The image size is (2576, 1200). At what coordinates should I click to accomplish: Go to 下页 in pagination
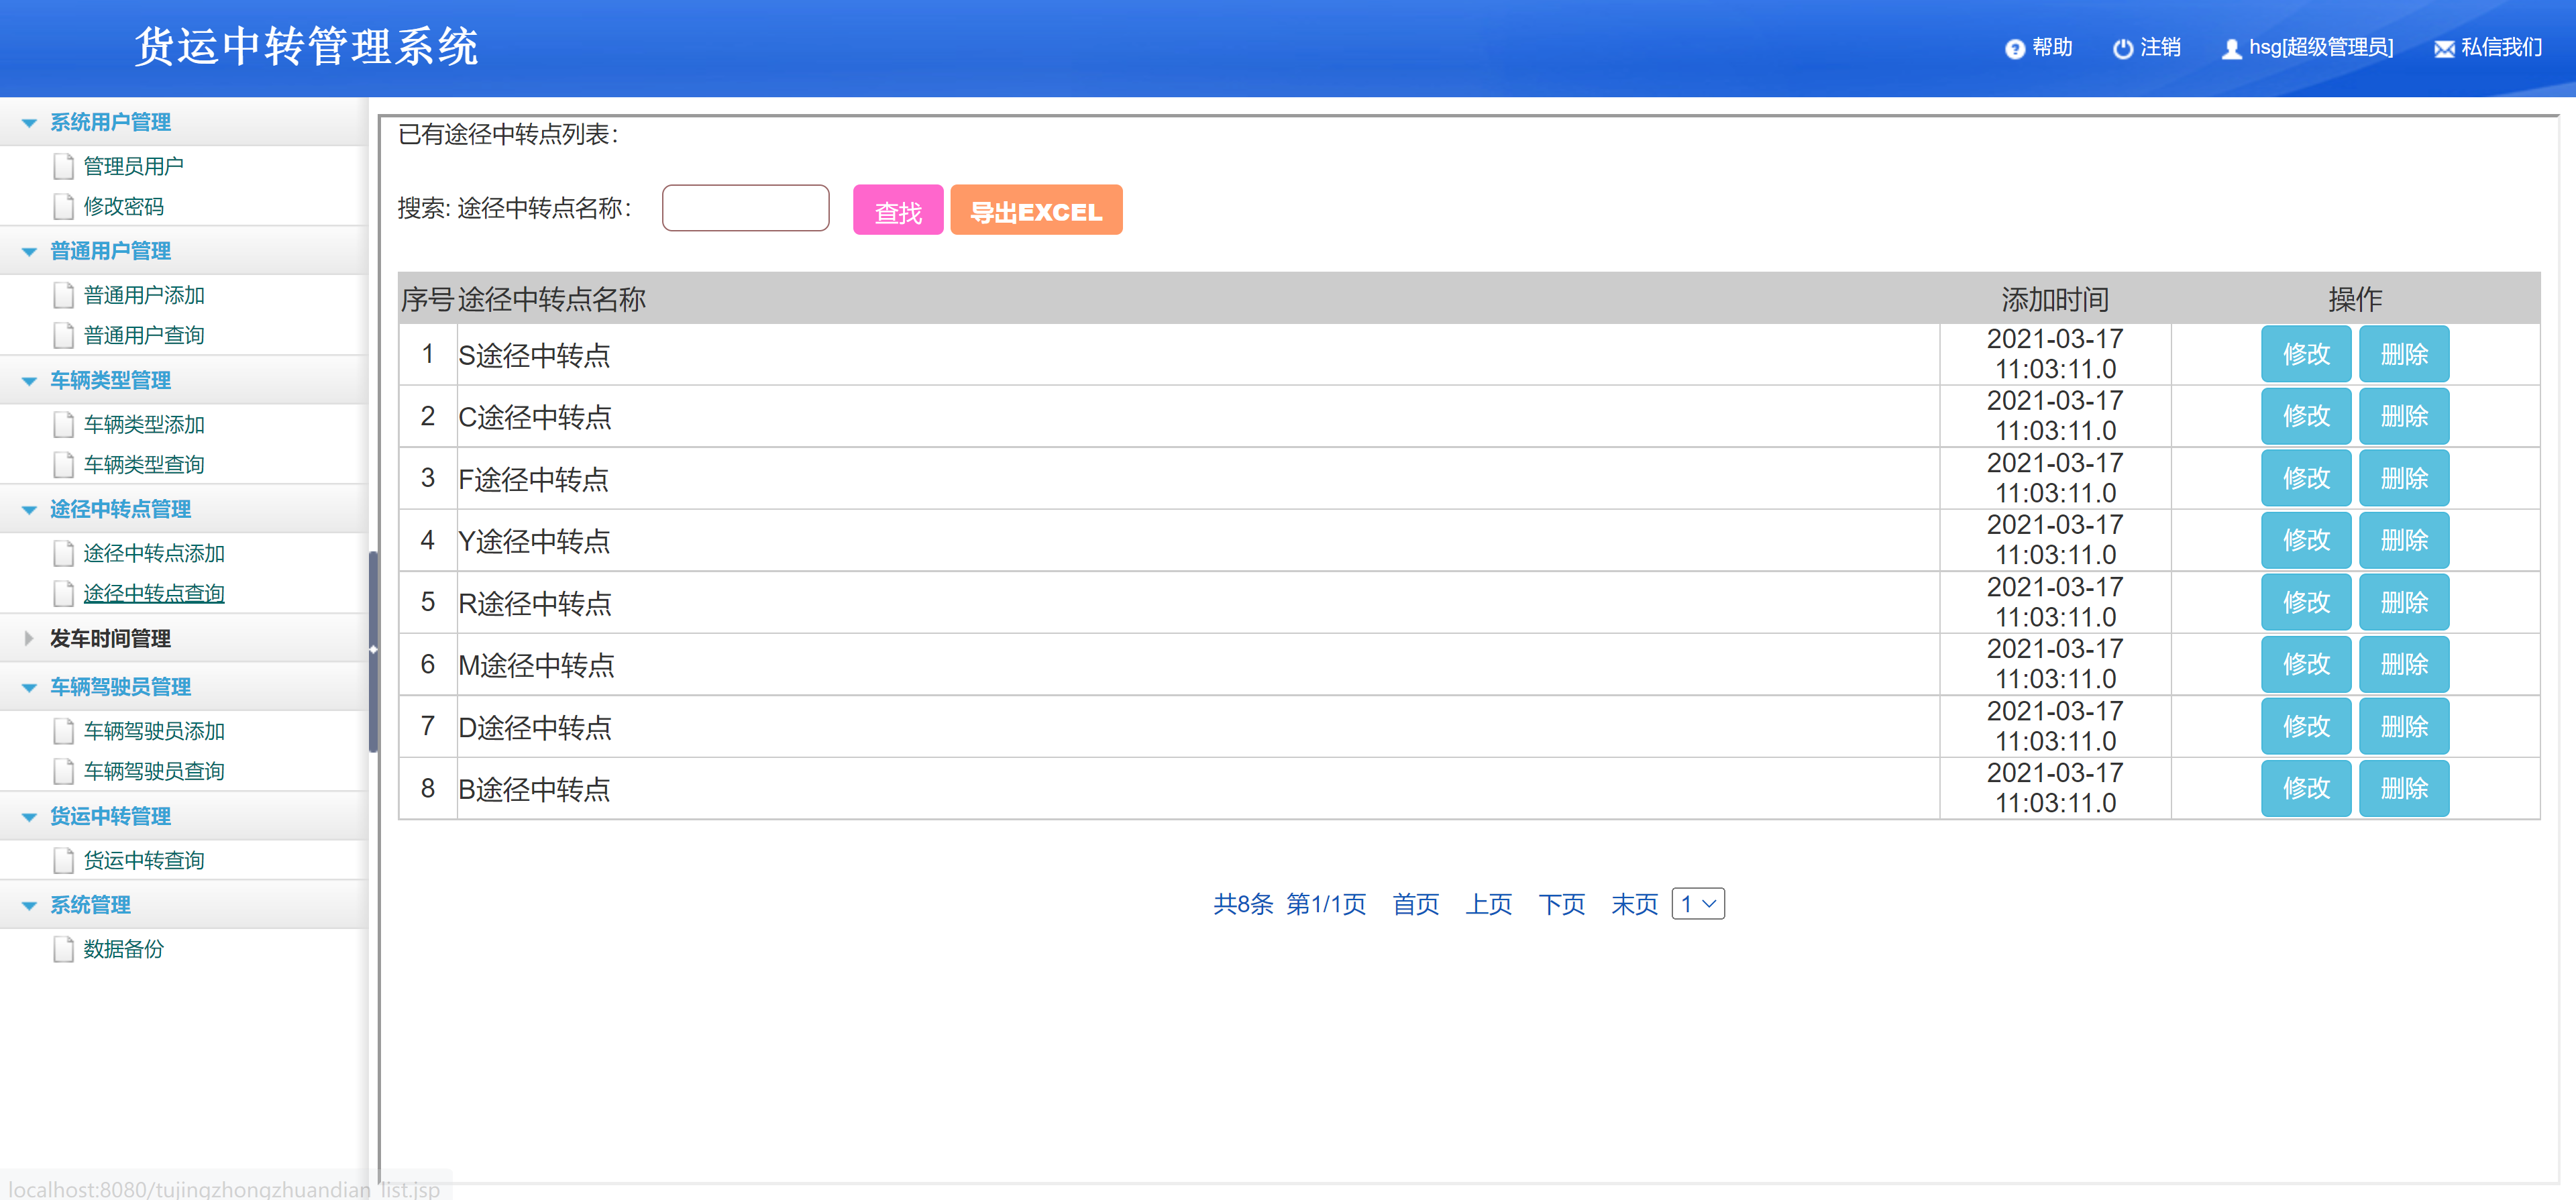(1561, 904)
